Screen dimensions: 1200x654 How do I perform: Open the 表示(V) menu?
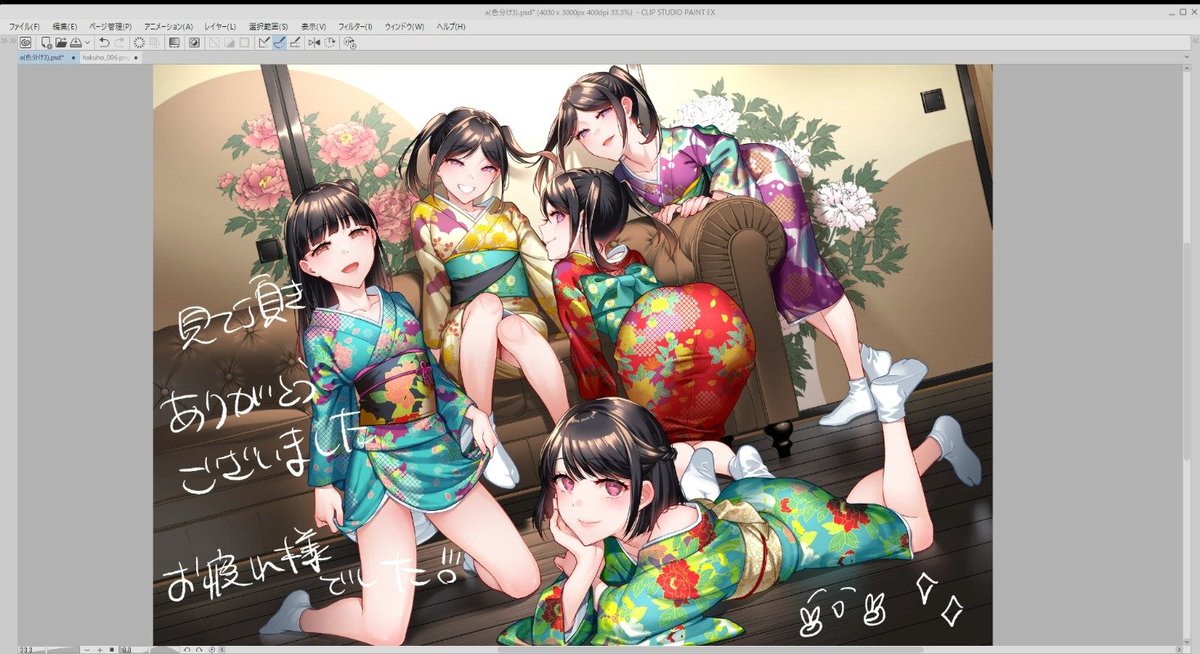click(x=313, y=26)
